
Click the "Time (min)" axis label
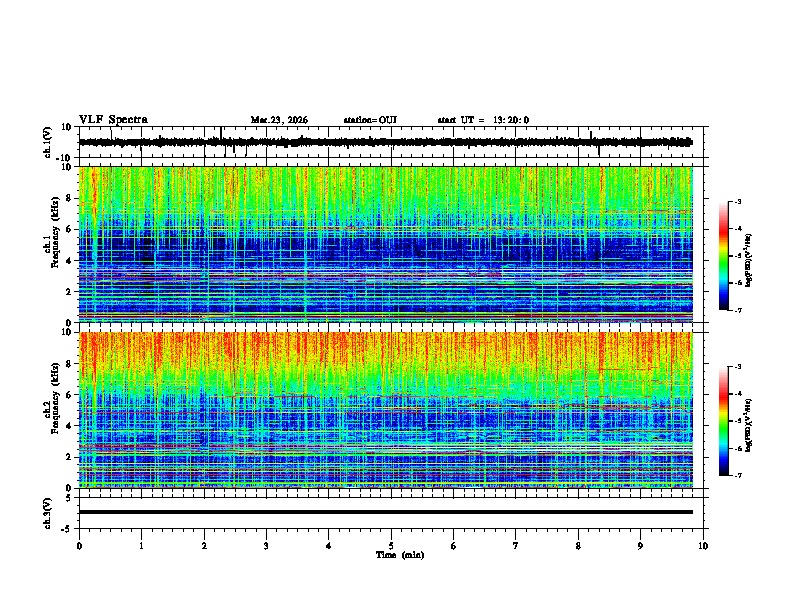pyautogui.click(x=400, y=555)
